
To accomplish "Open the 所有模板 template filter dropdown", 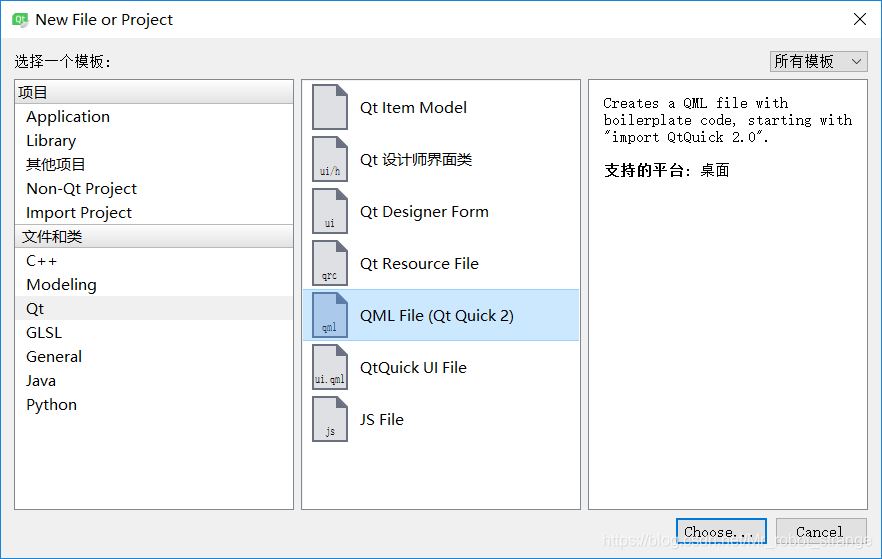I will [818, 61].
